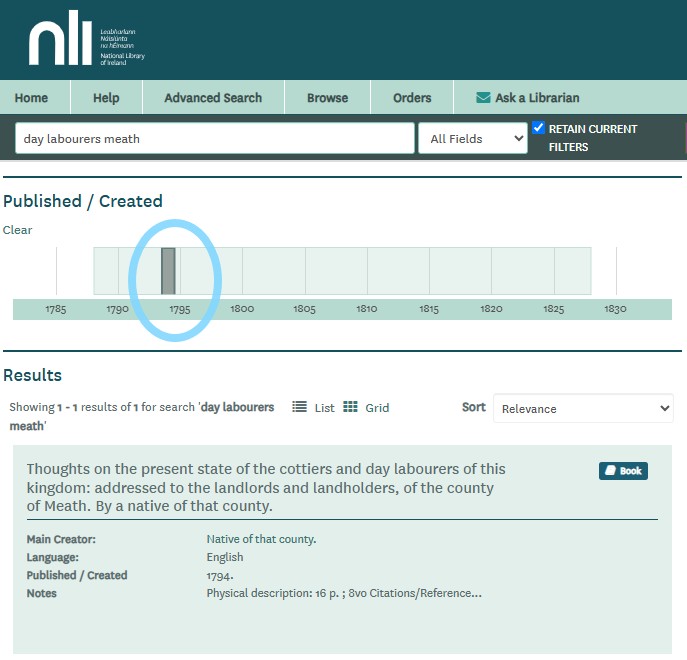Uncheck the Retain Current Filters checkbox
The height and width of the screenshot is (660, 687).
tap(539, 128)
